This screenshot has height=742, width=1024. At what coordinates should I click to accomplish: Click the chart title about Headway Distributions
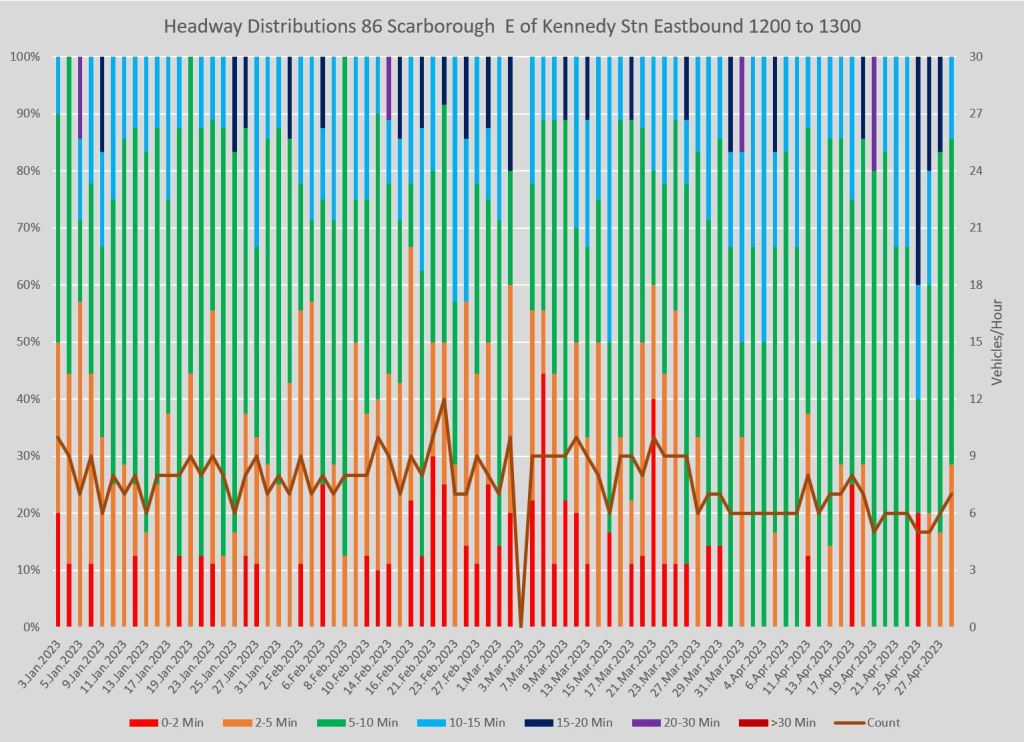click(x=512, y=24)
